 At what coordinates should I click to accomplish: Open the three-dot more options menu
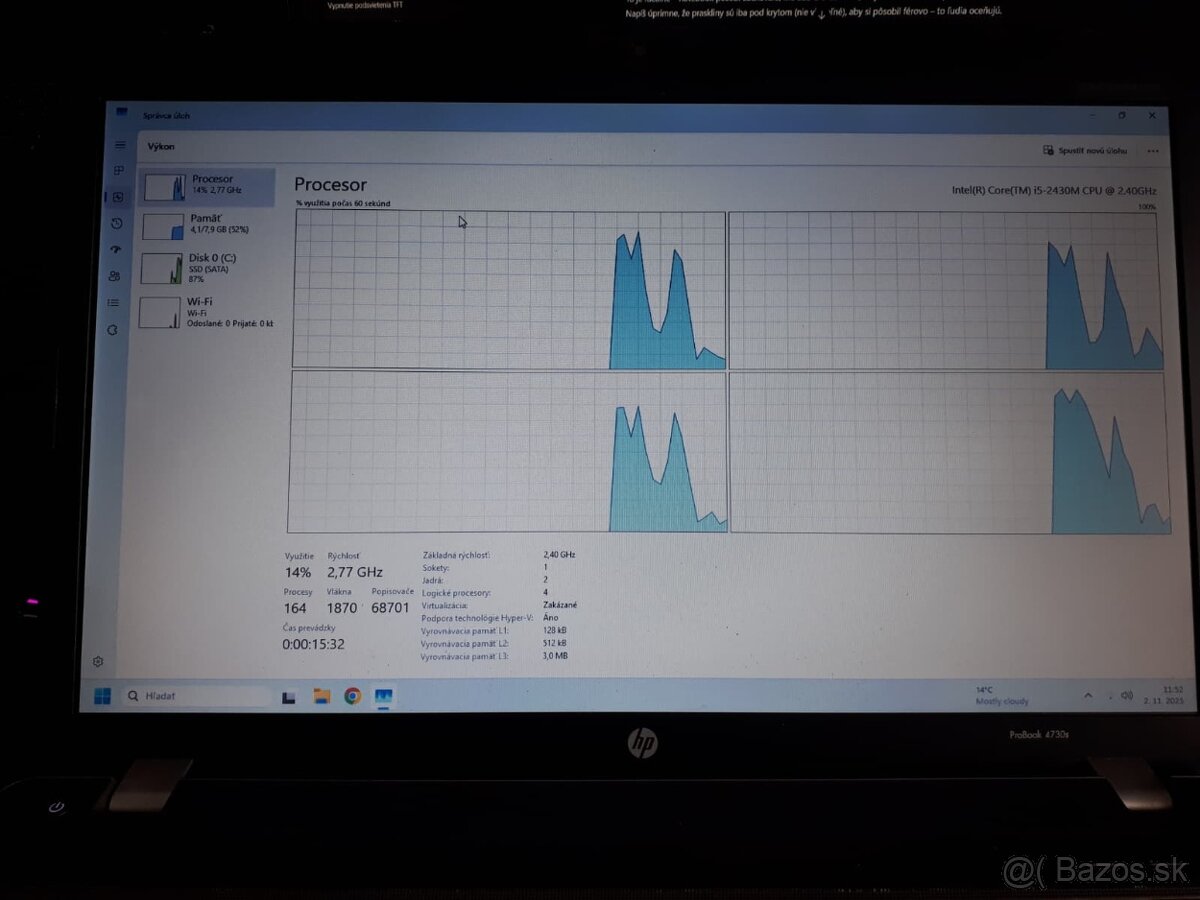(x=1152, y=149)
